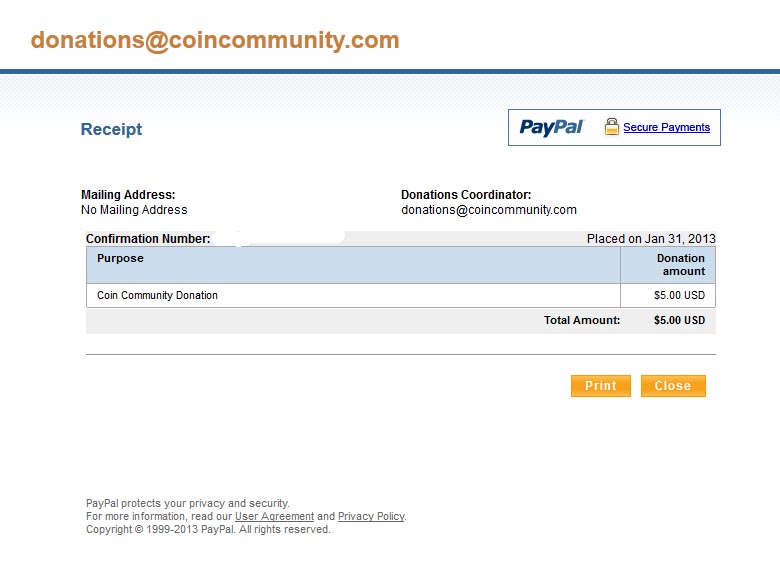Click the Donation amount column header
The width and height of the screenshot is (780, 580).
pos(681,265)
